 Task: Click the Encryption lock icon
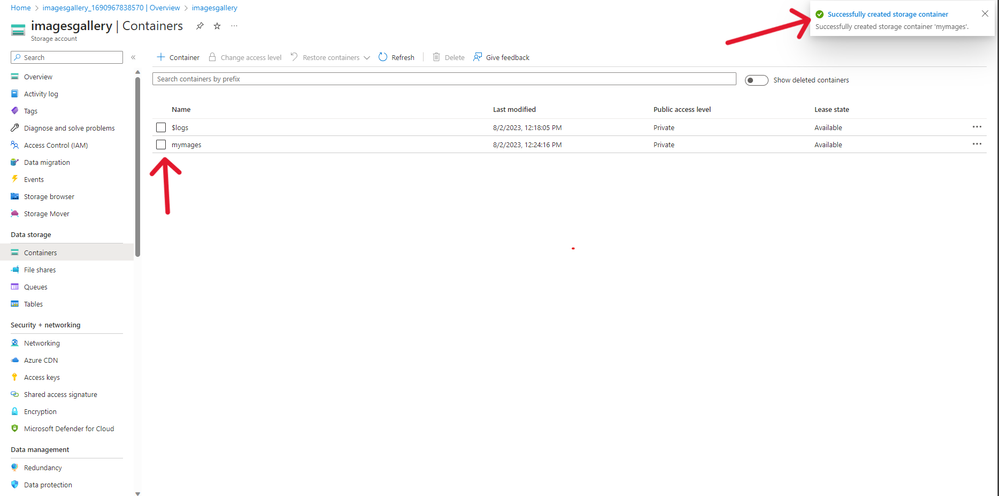point(15,412)
